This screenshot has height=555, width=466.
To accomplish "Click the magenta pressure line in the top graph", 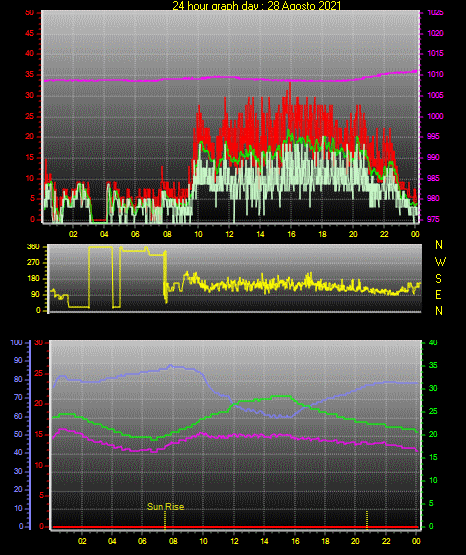I will 230,78.
